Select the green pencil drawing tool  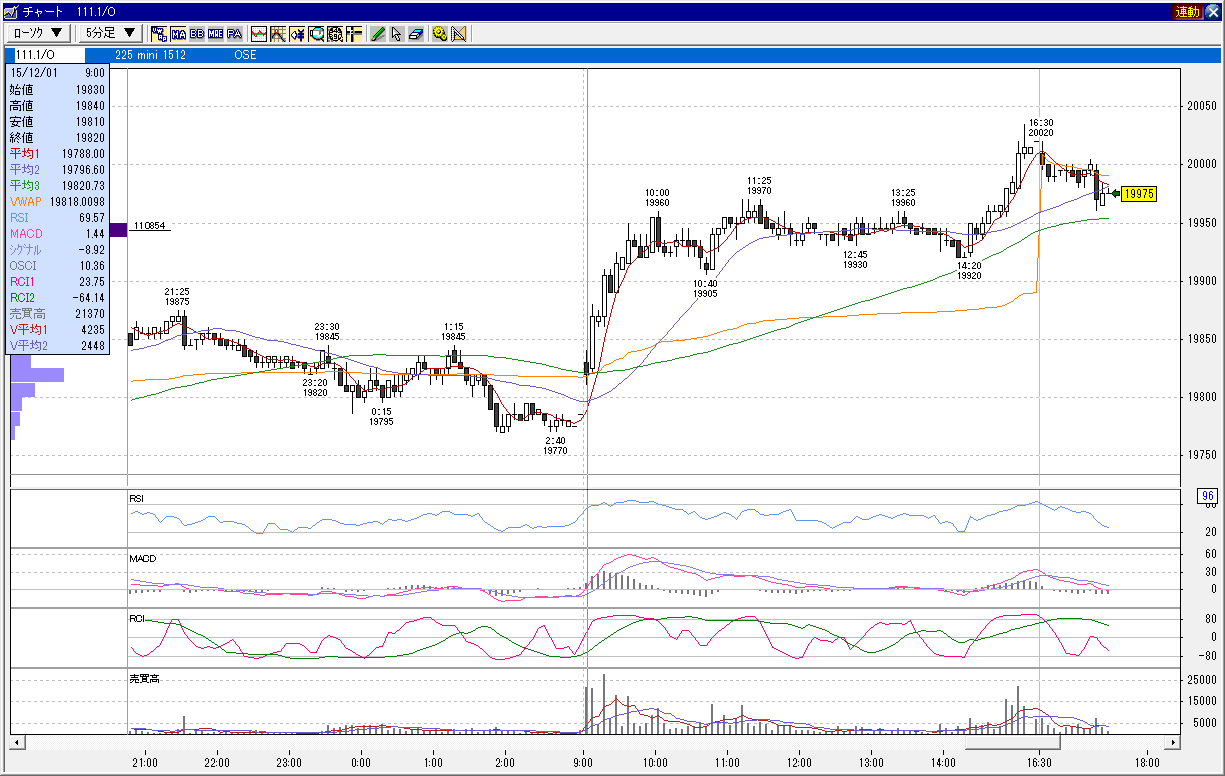click(378, 33)
